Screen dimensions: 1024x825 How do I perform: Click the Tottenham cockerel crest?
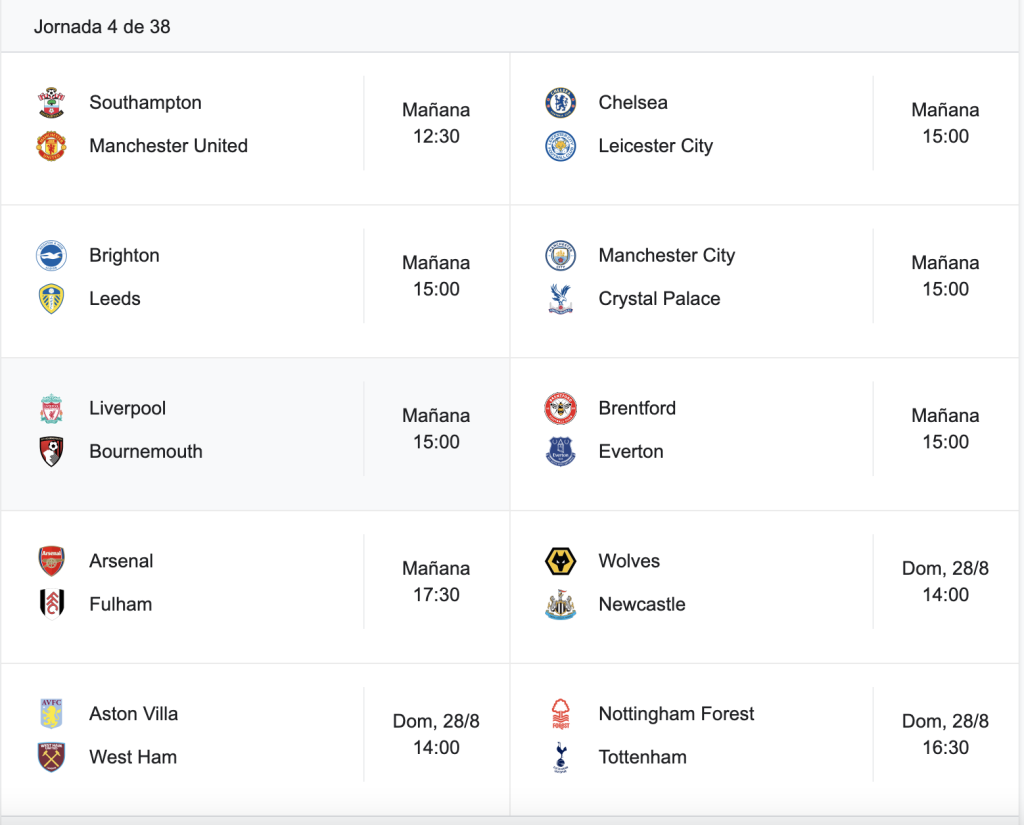tap(560, 757)
